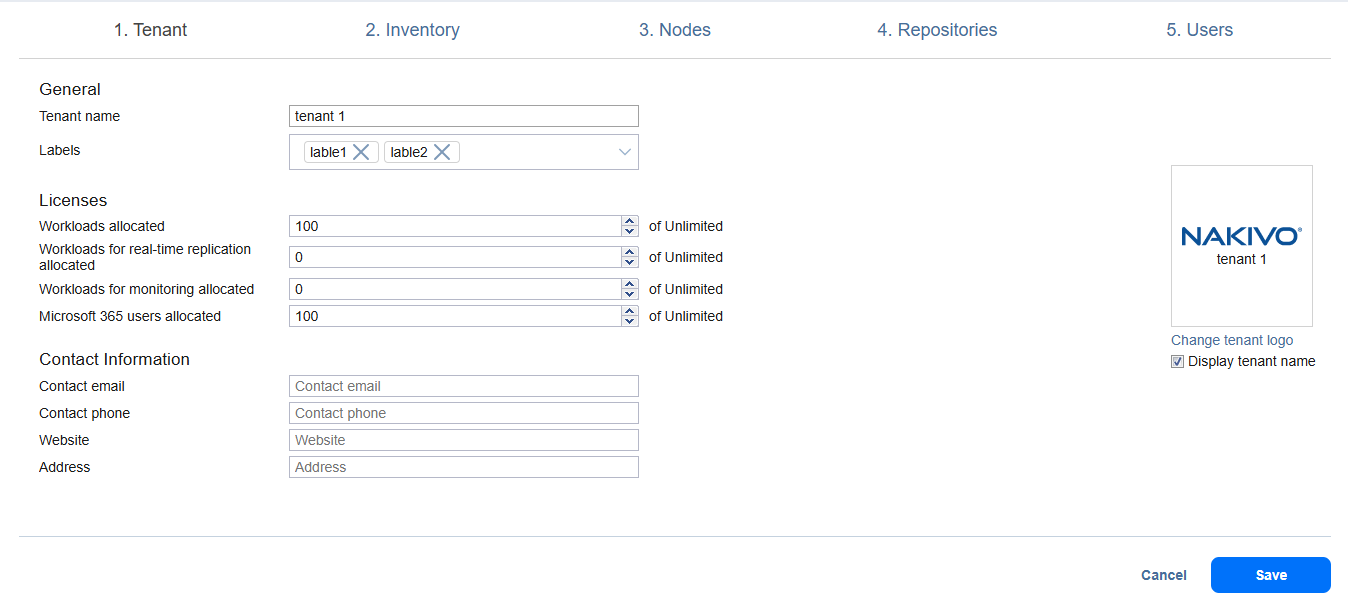Click into the Tenant name field
This screenshot has width=1348, height=610.
(463, 116)
